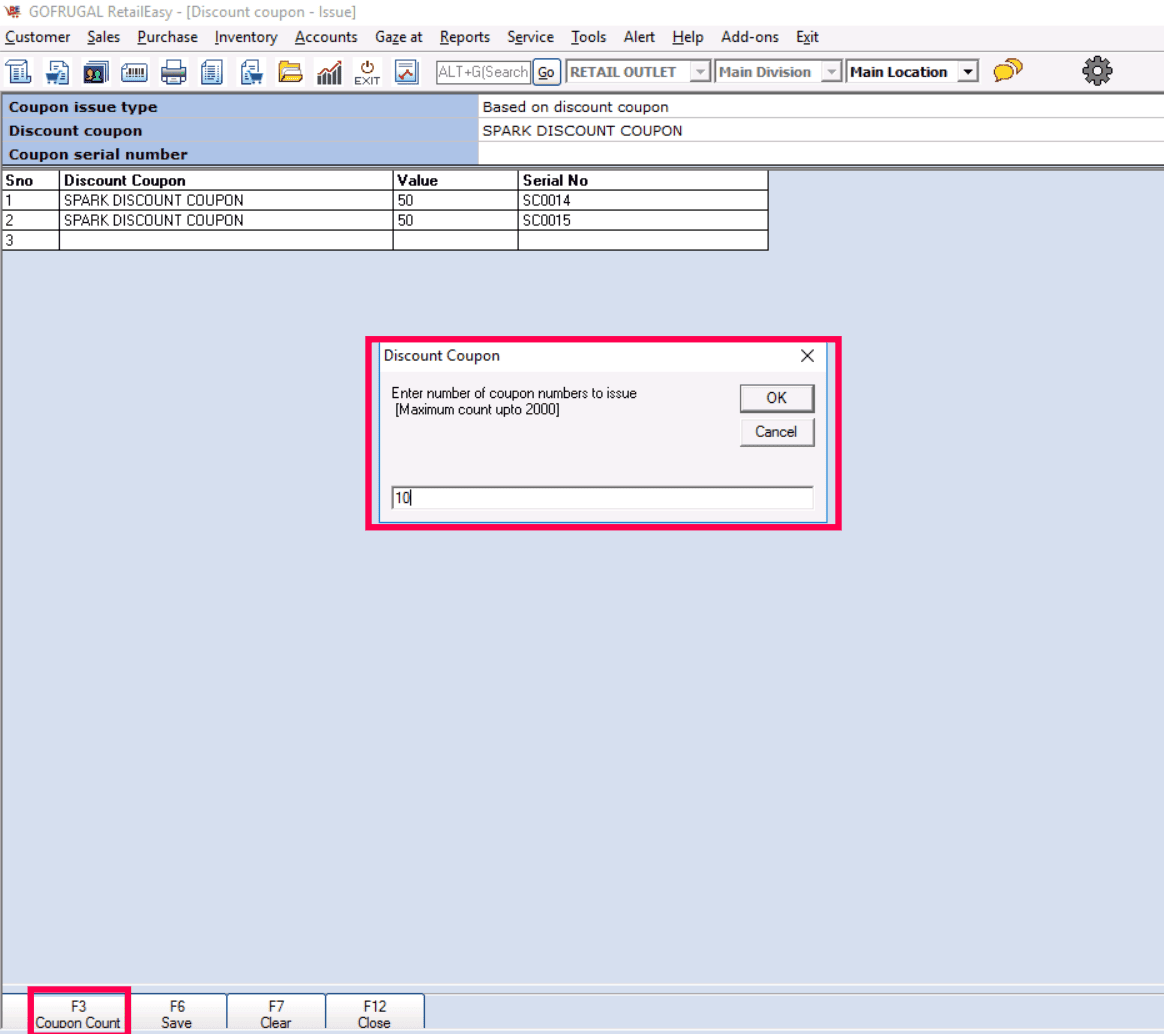Click the empty Coupon serial number field
1164x1034 pixels.
(x=821, y=154)
